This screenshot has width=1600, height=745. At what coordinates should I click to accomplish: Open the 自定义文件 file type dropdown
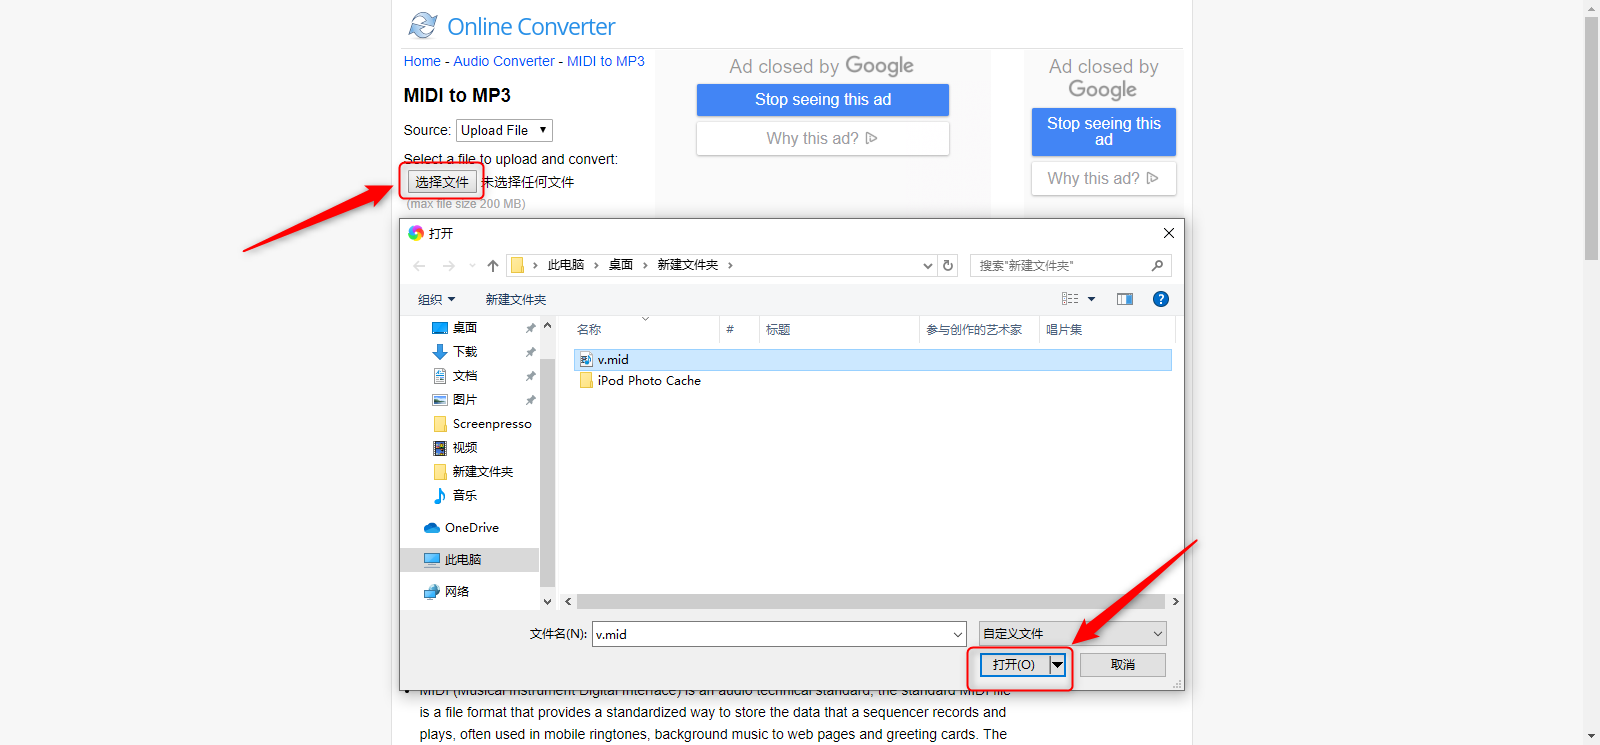[1072, 634]
